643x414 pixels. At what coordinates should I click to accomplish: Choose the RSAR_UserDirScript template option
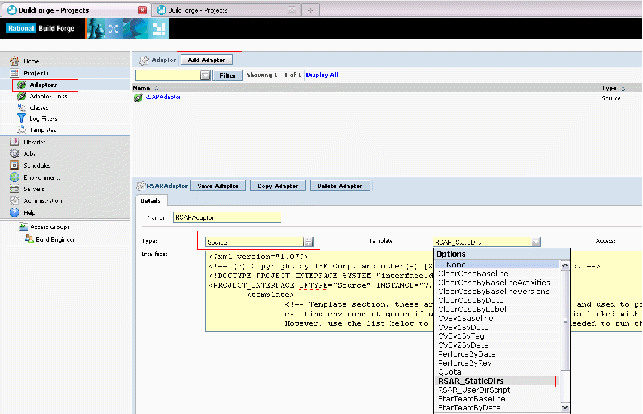pyautogui.click(x=497, y=390)
